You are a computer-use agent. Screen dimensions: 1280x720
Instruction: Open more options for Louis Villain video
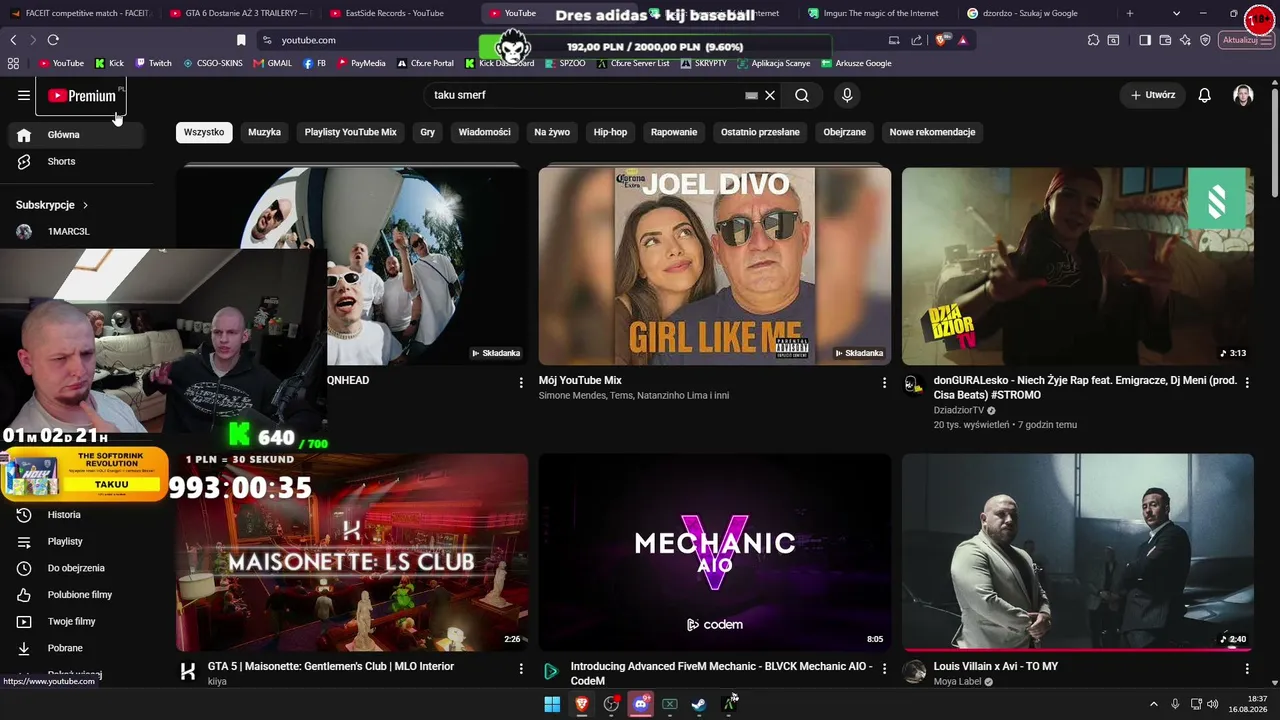pos(1247,669)
